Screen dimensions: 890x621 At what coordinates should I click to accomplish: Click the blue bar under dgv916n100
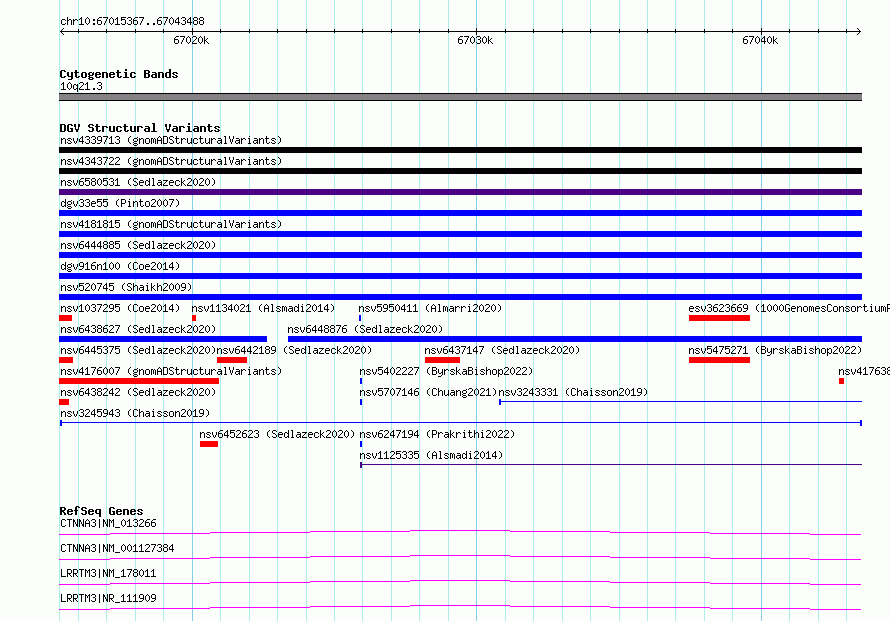[460, 276]
